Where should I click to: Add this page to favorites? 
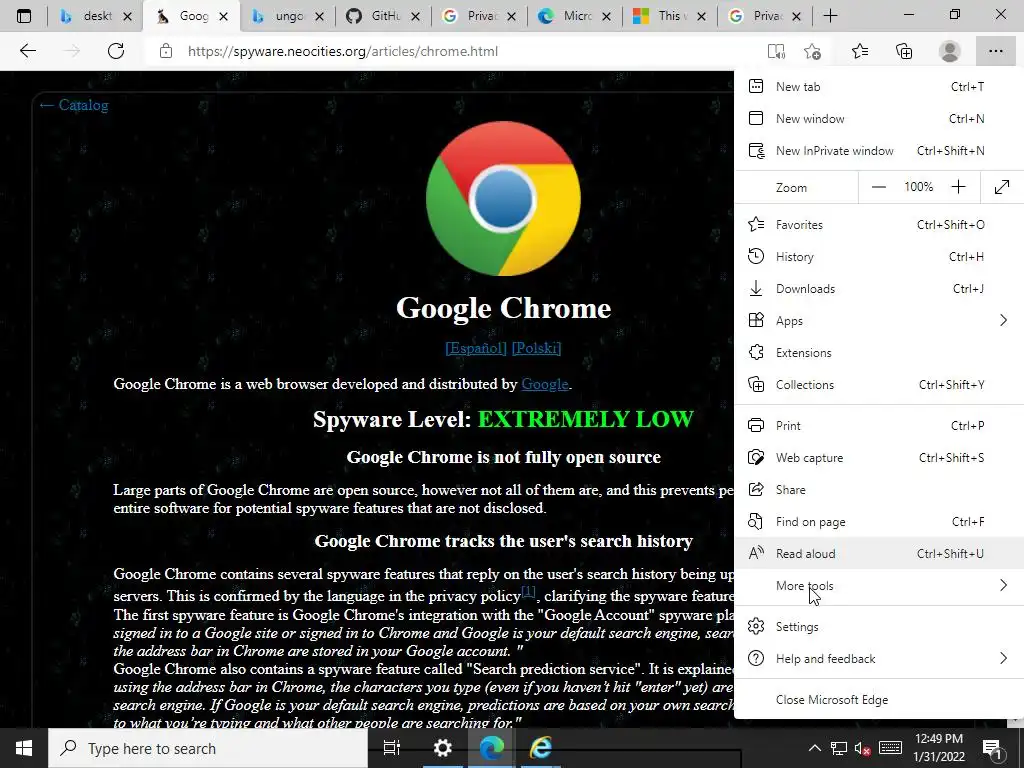[x=812, y=52]
